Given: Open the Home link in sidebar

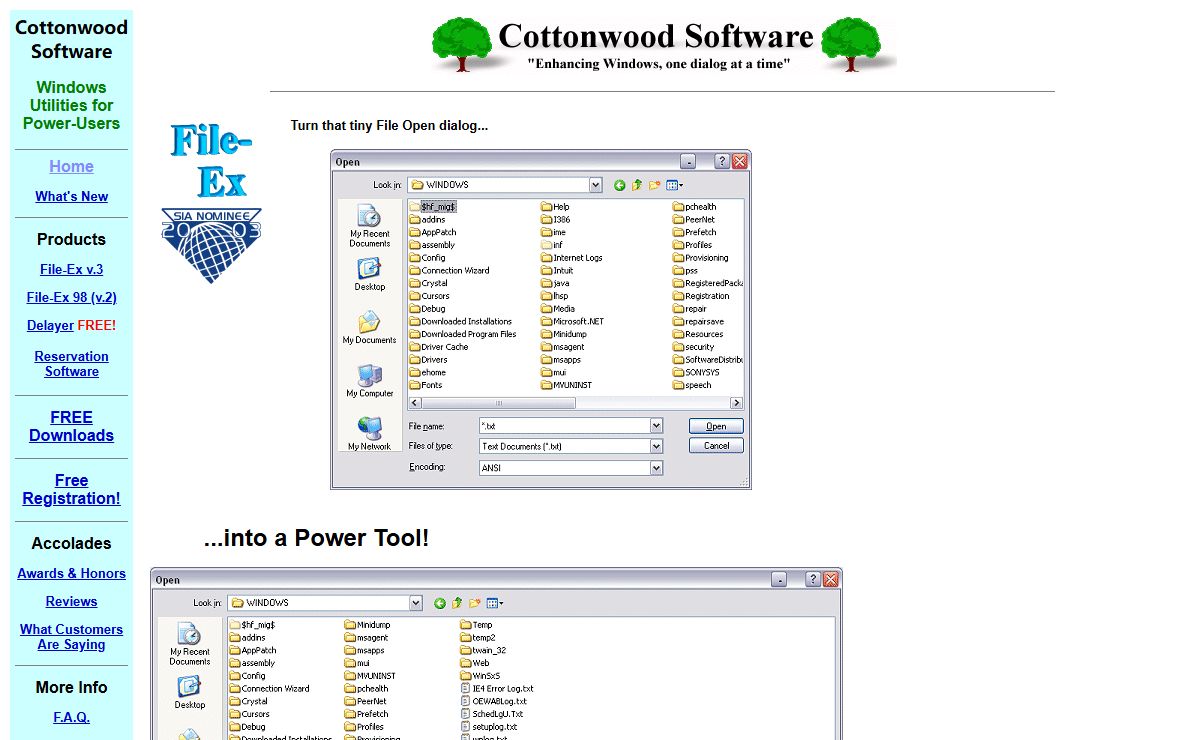Looking at the screenshot, I should (x=71, y=166).
